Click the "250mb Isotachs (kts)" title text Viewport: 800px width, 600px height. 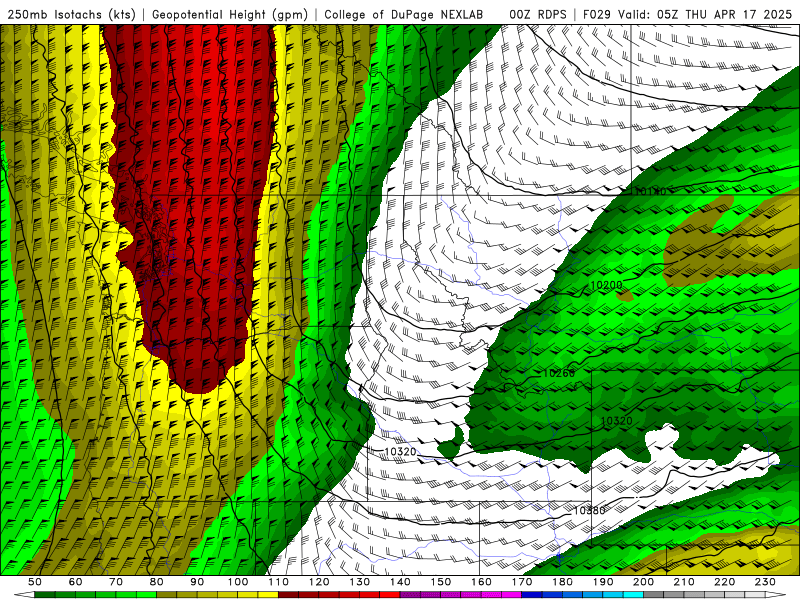[72, 15]
